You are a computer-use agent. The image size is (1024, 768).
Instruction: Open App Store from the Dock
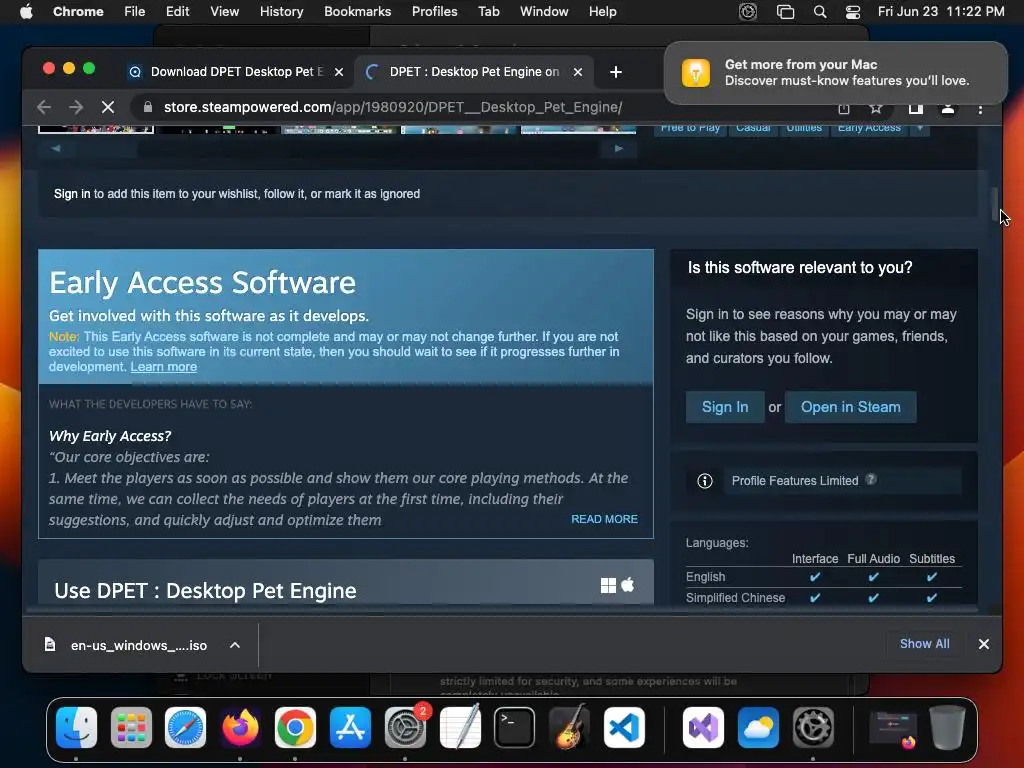350,727
